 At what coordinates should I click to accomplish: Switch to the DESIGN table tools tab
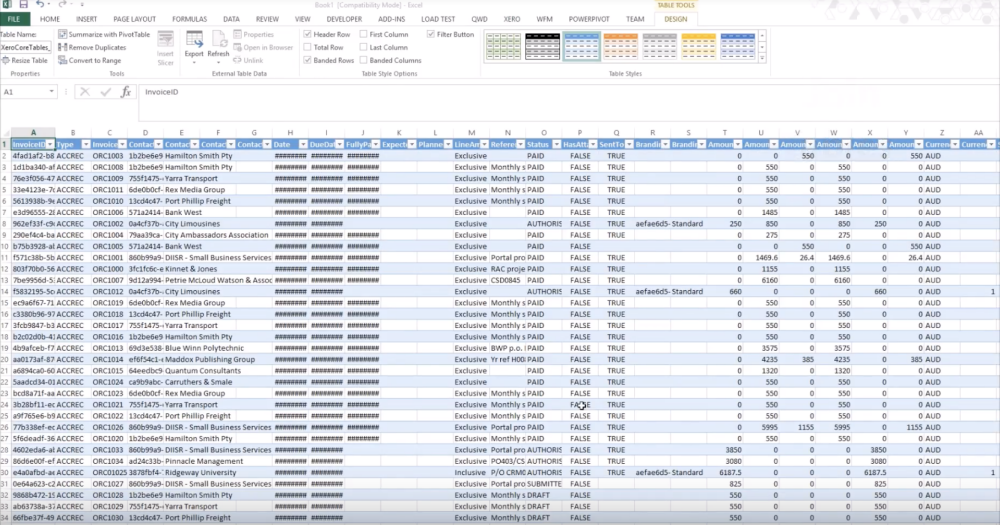tap(675, 19)
